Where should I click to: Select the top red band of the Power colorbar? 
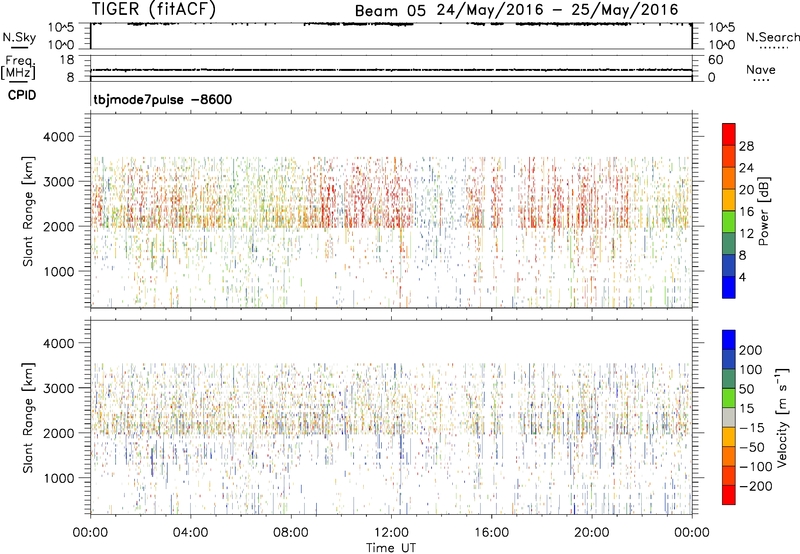click(x=729, y=134)
